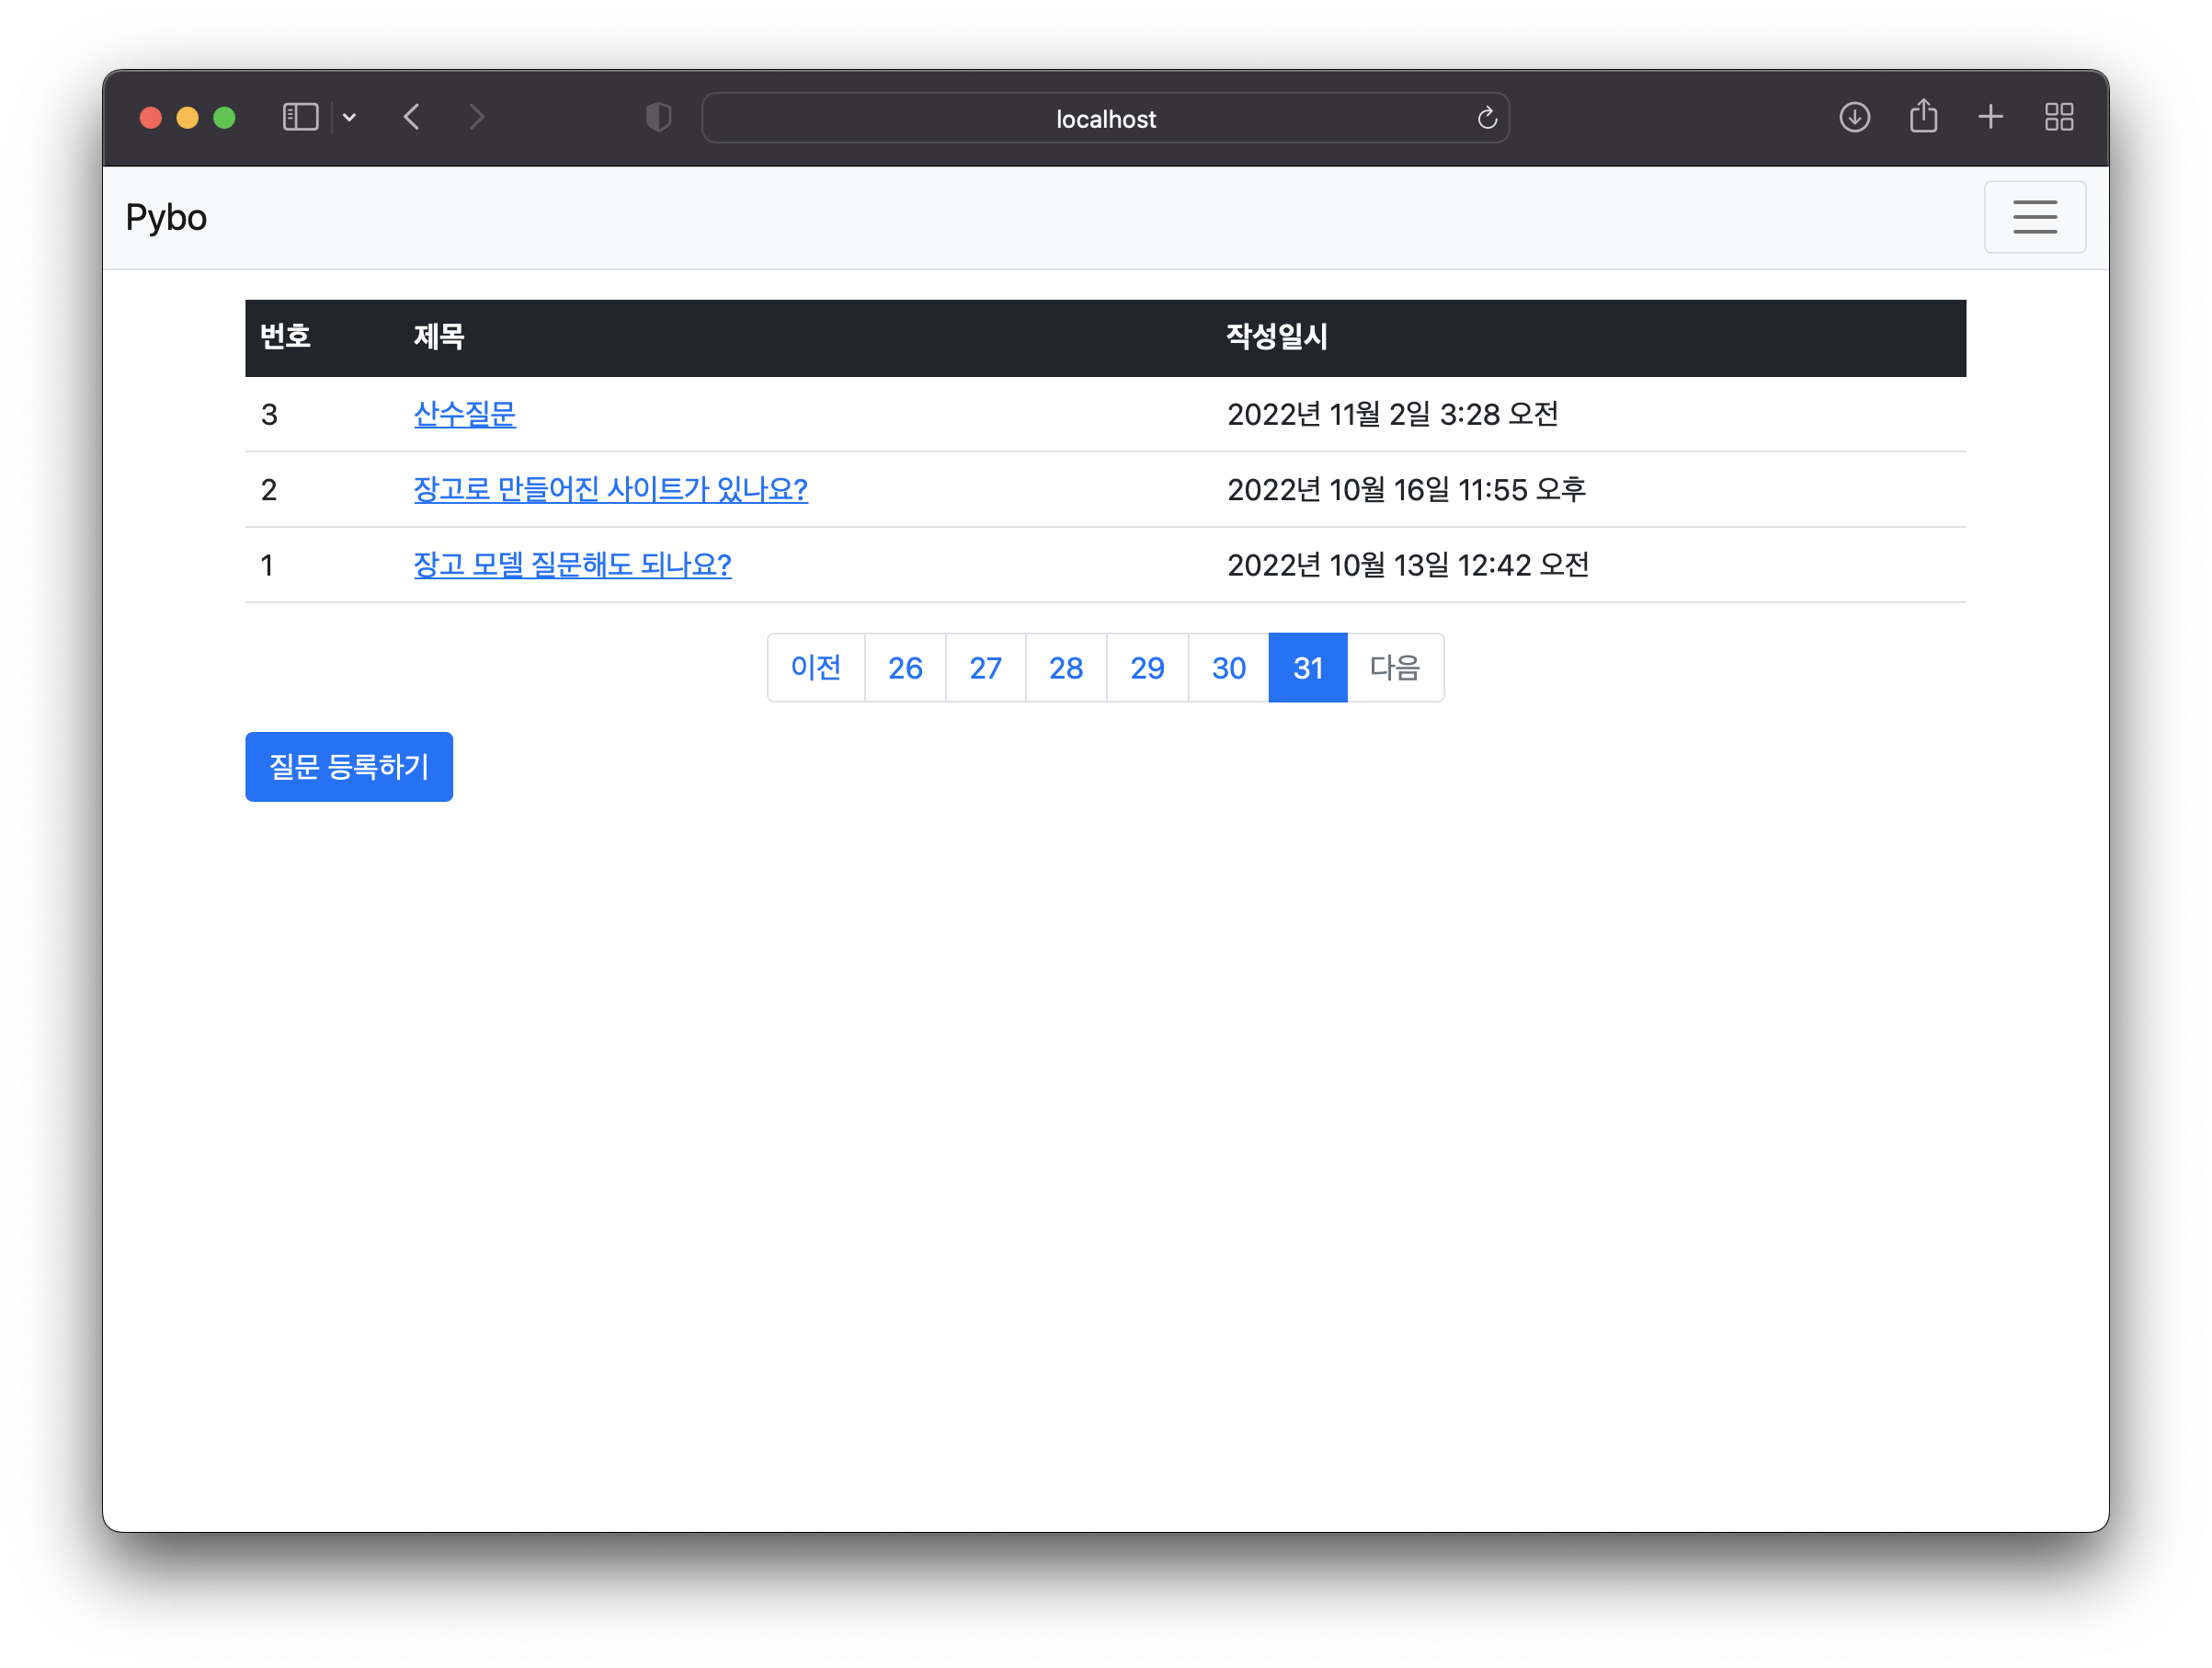Go back with the browser back arrow
The image size is (2212, 1668).
coord(412,118)
